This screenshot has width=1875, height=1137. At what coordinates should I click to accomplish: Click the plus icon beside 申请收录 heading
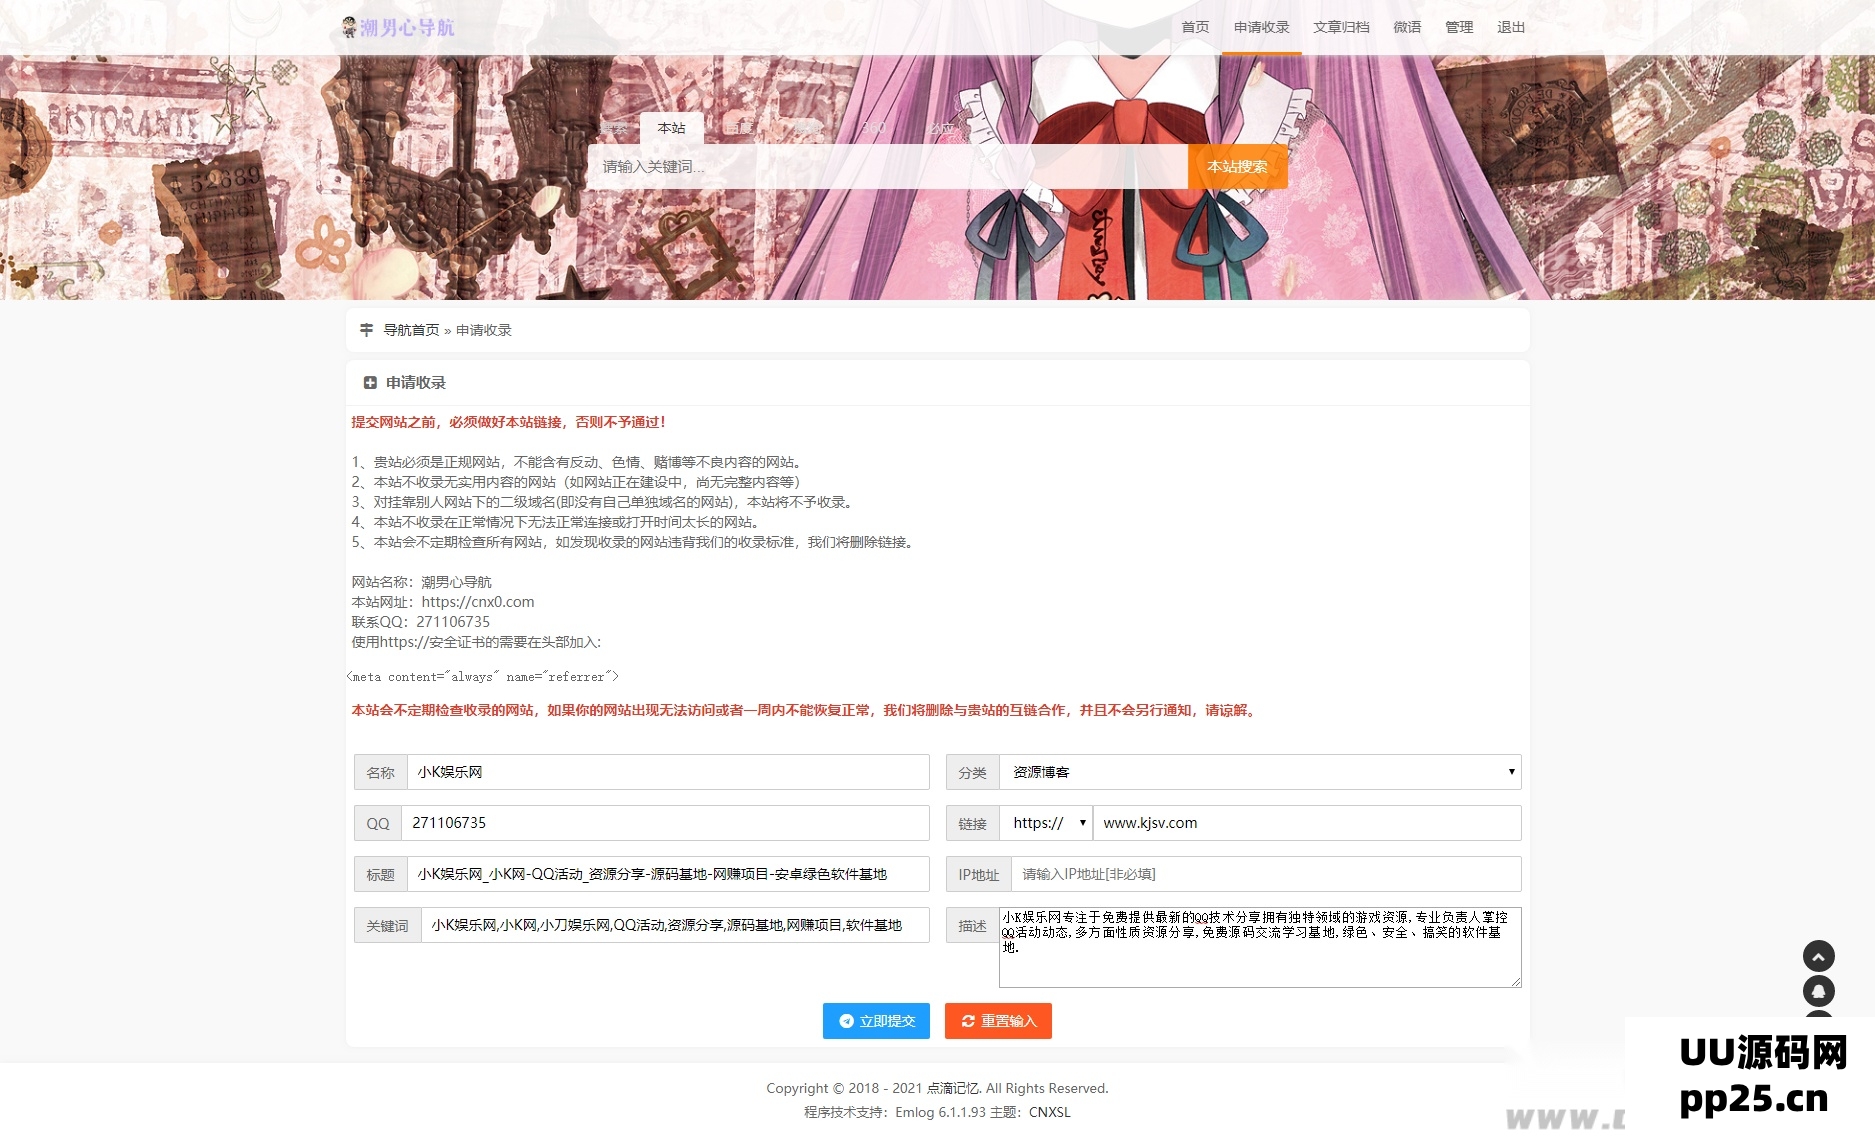click(x=371, y=381)
